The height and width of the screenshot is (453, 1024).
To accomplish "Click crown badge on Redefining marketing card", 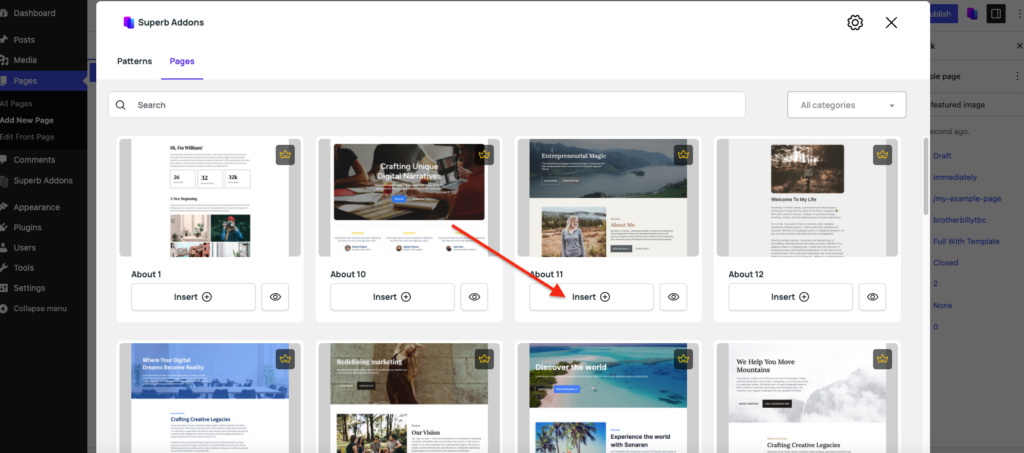I will point(484,358).
